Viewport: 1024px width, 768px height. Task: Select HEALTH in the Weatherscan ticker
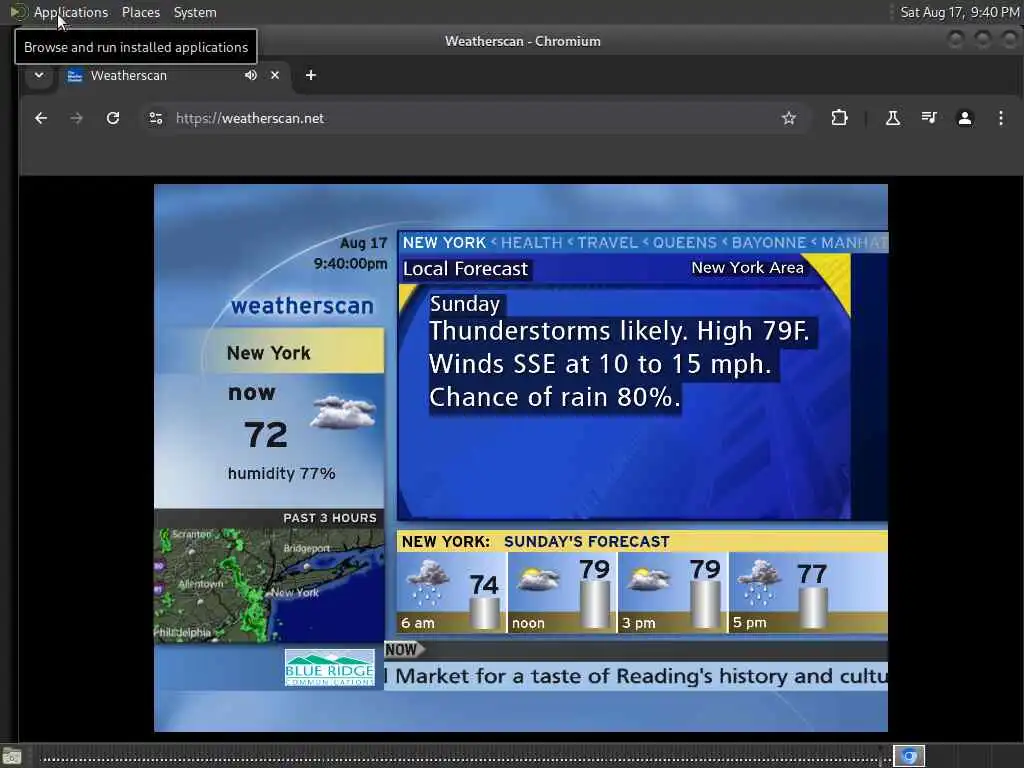coord(532,243)
